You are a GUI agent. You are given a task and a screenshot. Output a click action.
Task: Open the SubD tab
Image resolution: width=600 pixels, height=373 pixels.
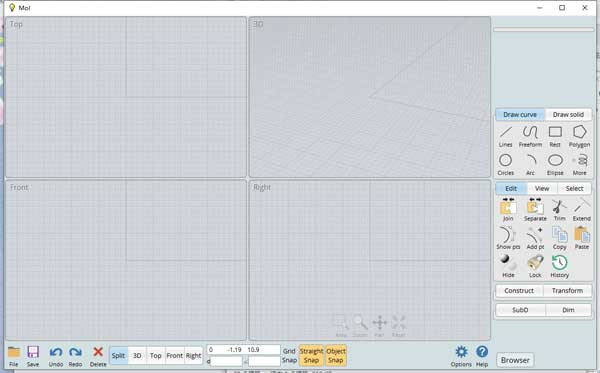point(520,310)
